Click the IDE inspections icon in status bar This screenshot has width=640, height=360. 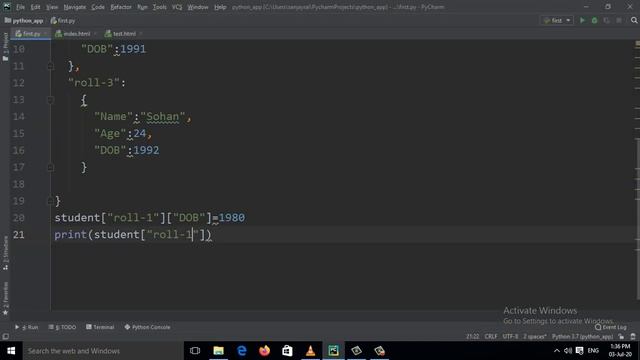click(x=633, y=337)
